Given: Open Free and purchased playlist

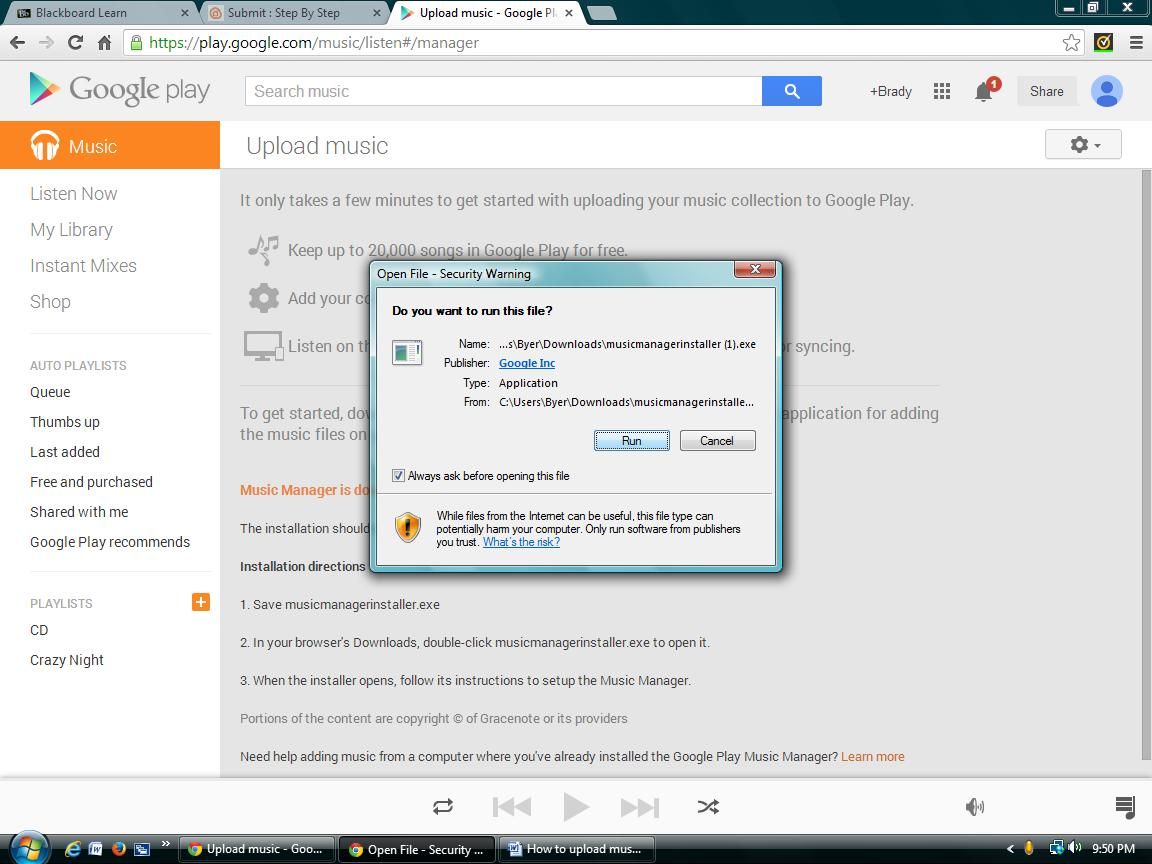Looking at the screenshot, I should 91,482.
